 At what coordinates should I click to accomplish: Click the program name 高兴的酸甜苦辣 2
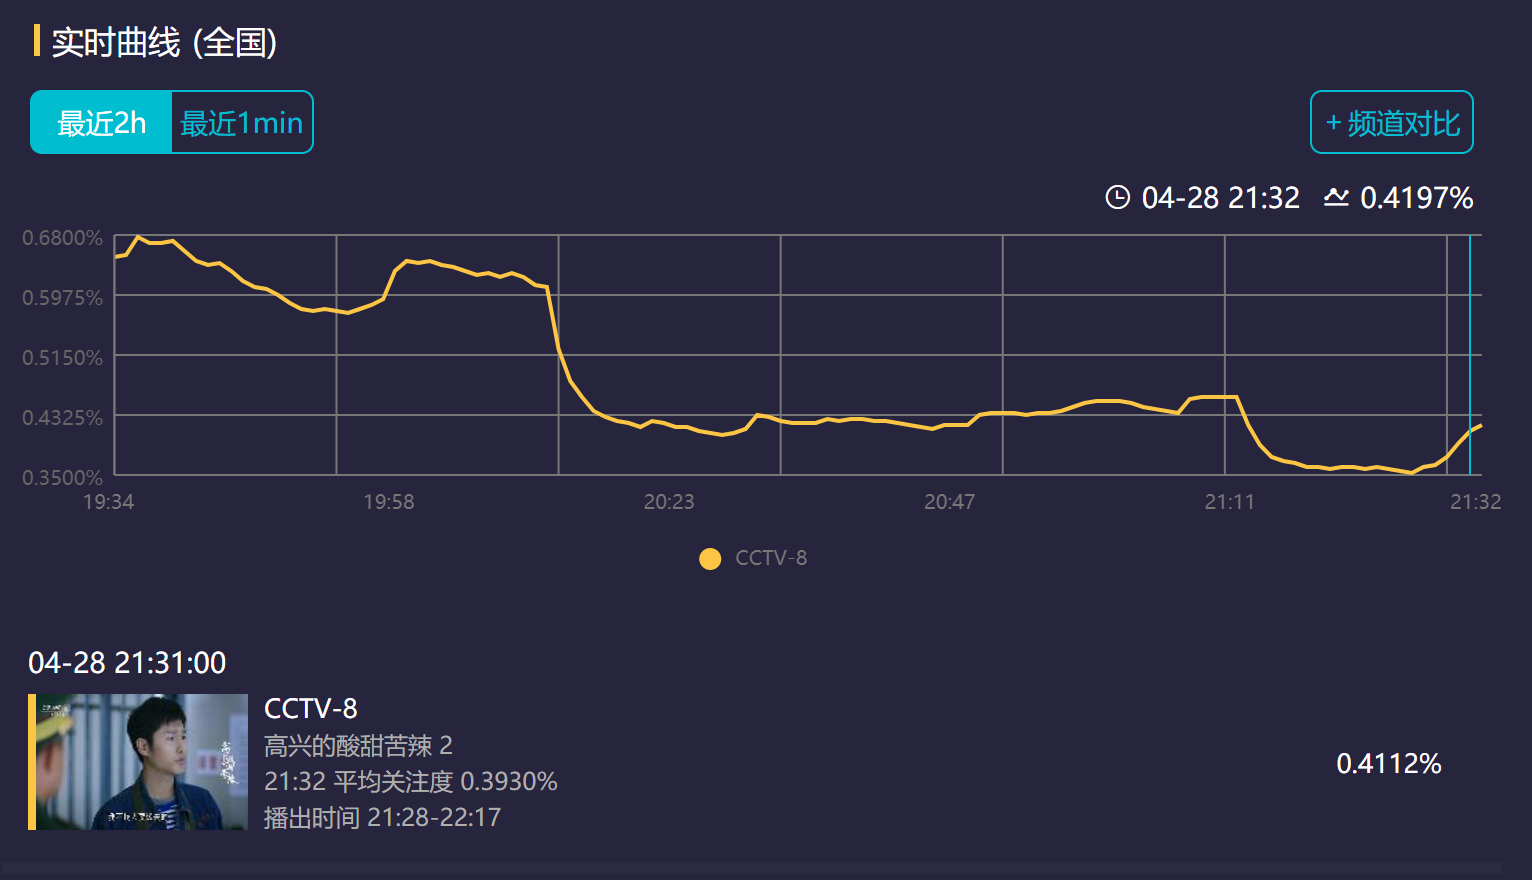point(358,745)
